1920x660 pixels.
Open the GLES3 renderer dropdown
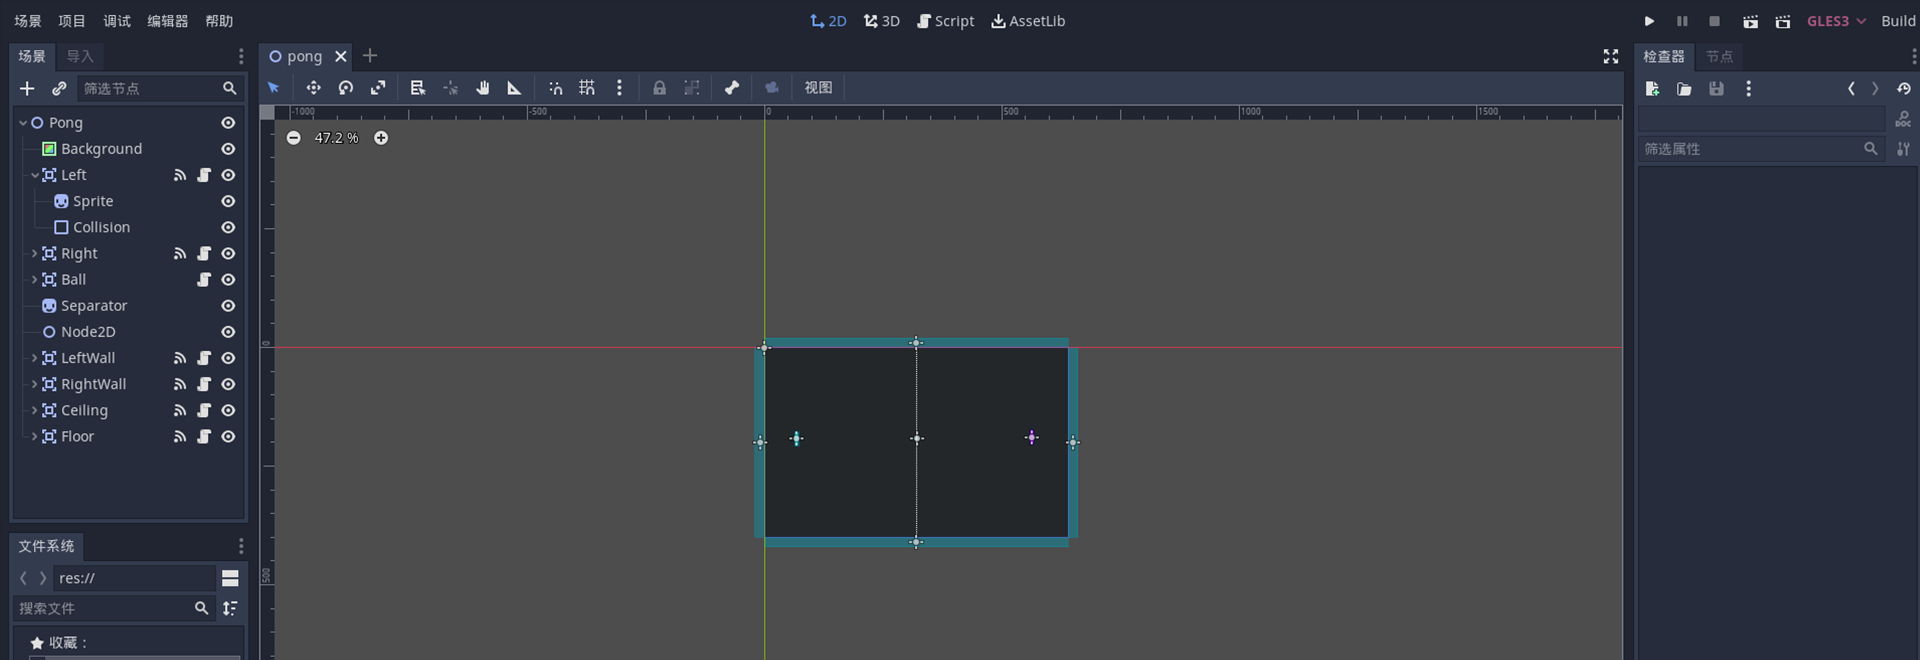[1836, 21]
